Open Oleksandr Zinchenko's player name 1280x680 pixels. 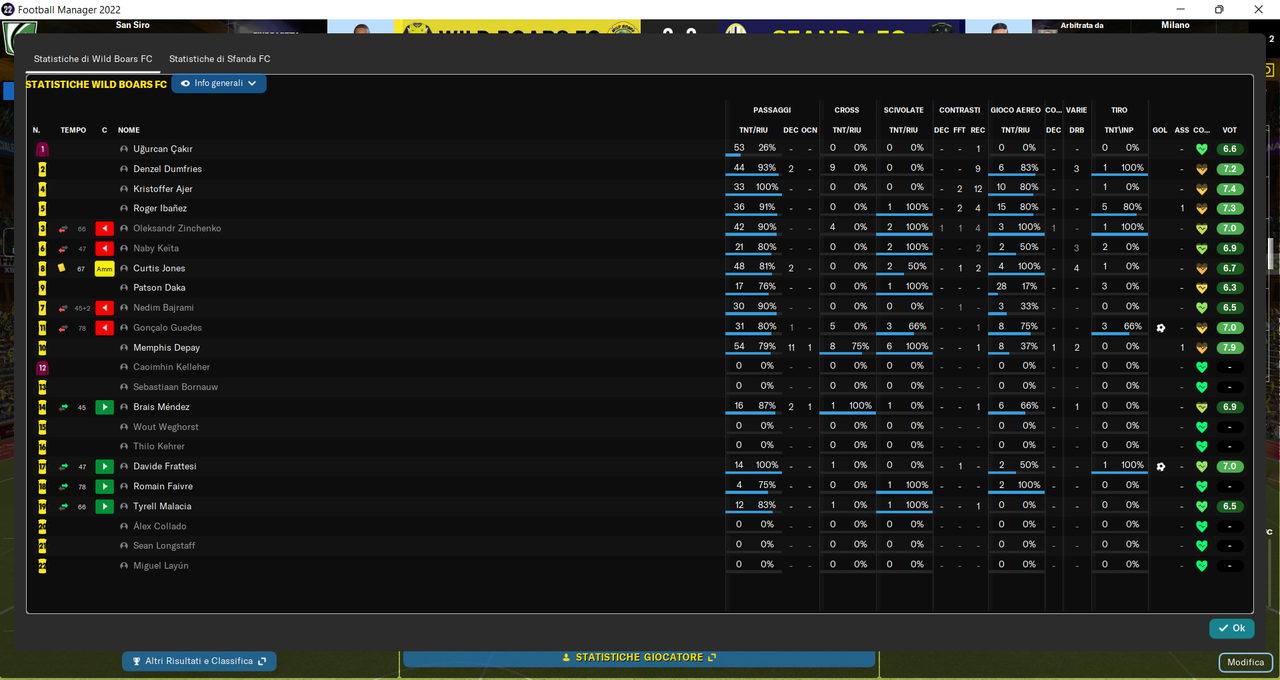pyautogui.click(x=177, y=228)
